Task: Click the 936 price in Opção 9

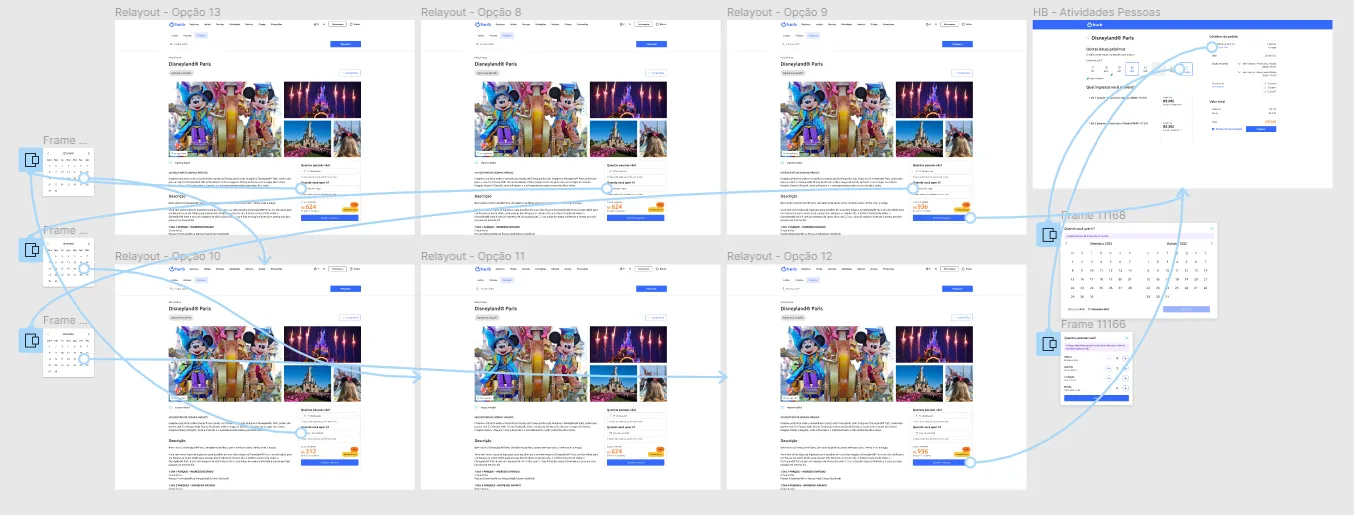Action: (x=922, y=207)
